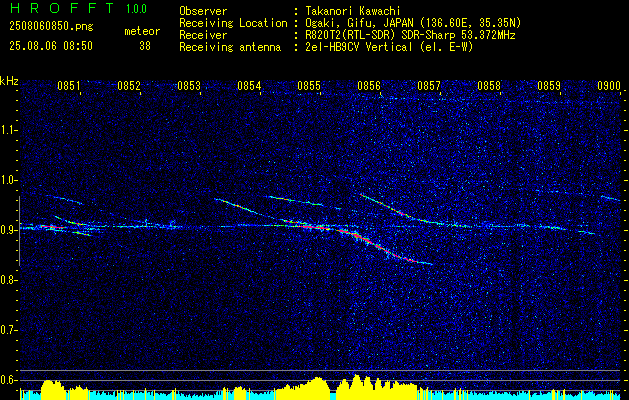Image resolution: width=629 pixels, height=400 pixels.
Task: Click the HROFFT program title text
Action: [x=63, y=8]
